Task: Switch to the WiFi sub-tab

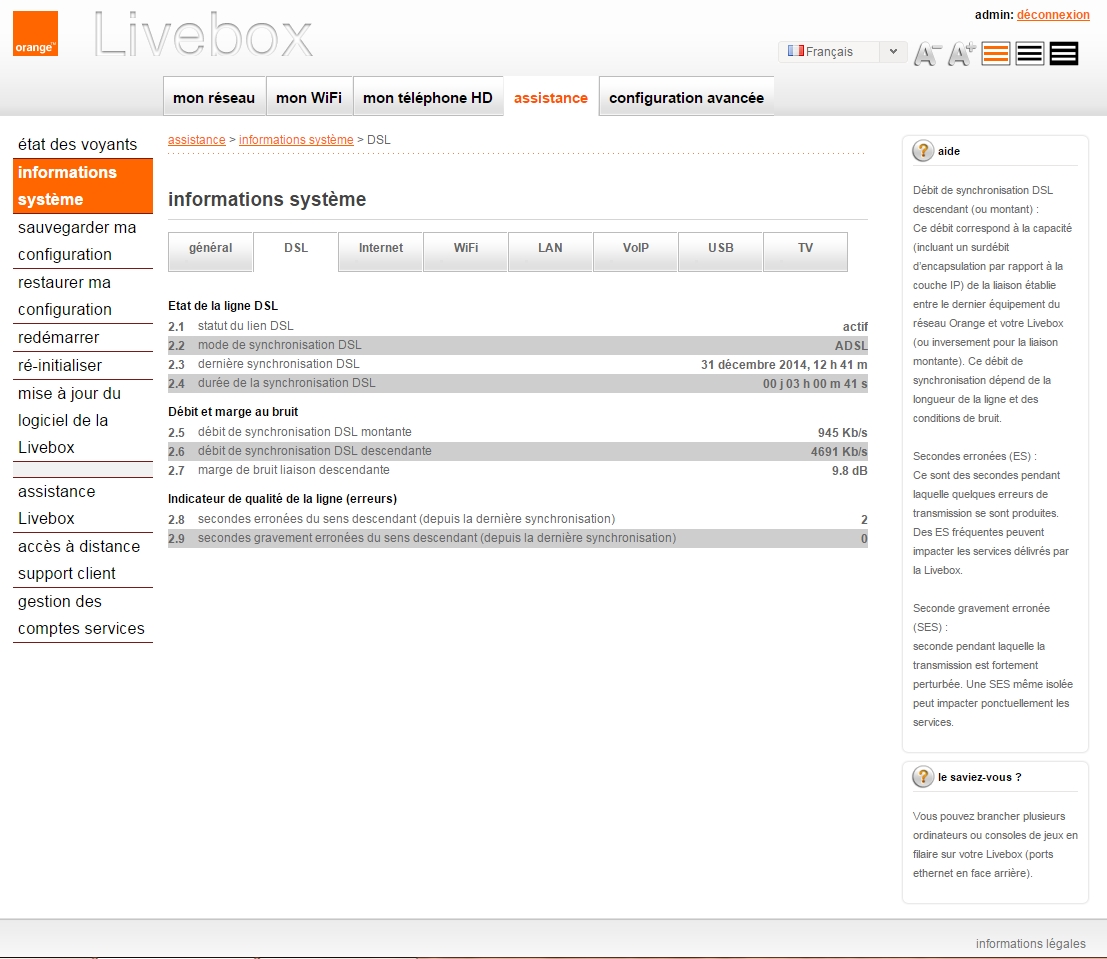Action: [x=466, y=251]
